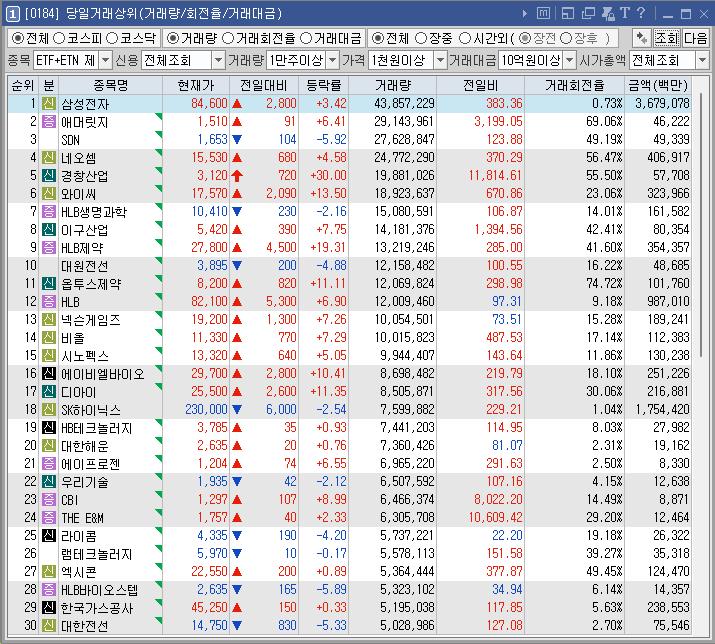Click the 조회 search button
Image resolution: width=715 pixels, height=644 pixels.
tap(667, 38)
